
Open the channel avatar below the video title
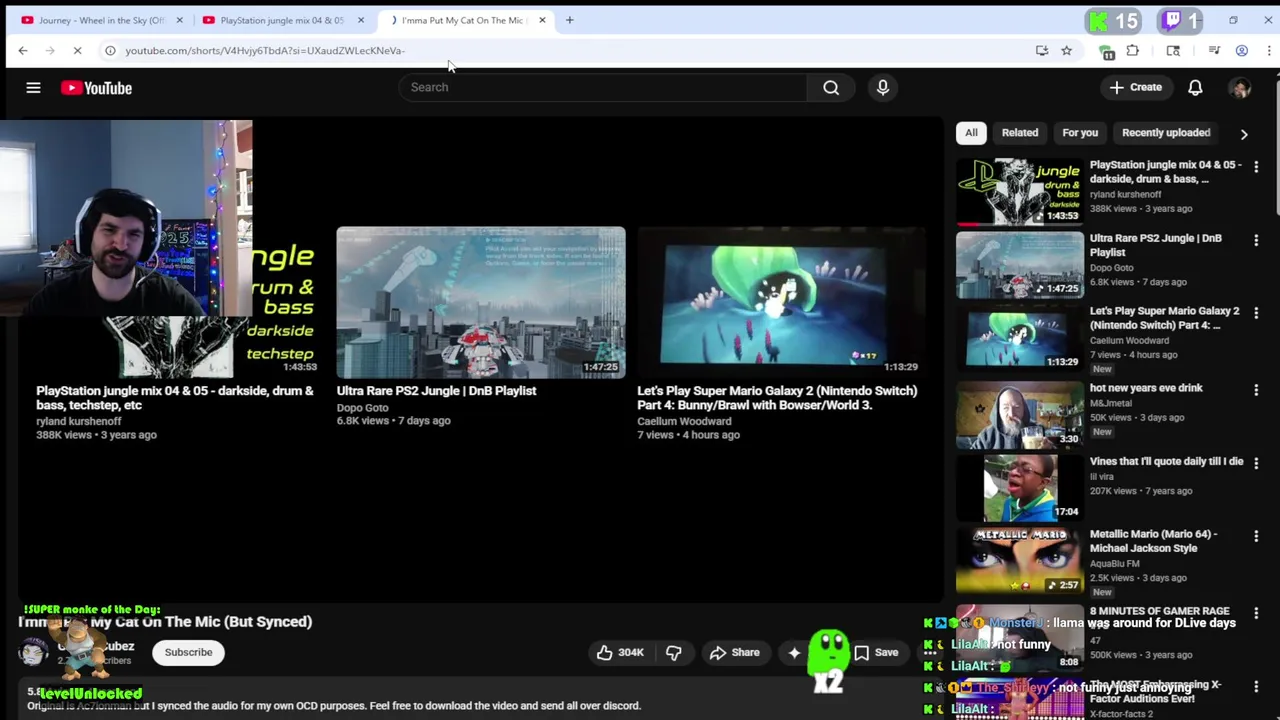[33, 652]
